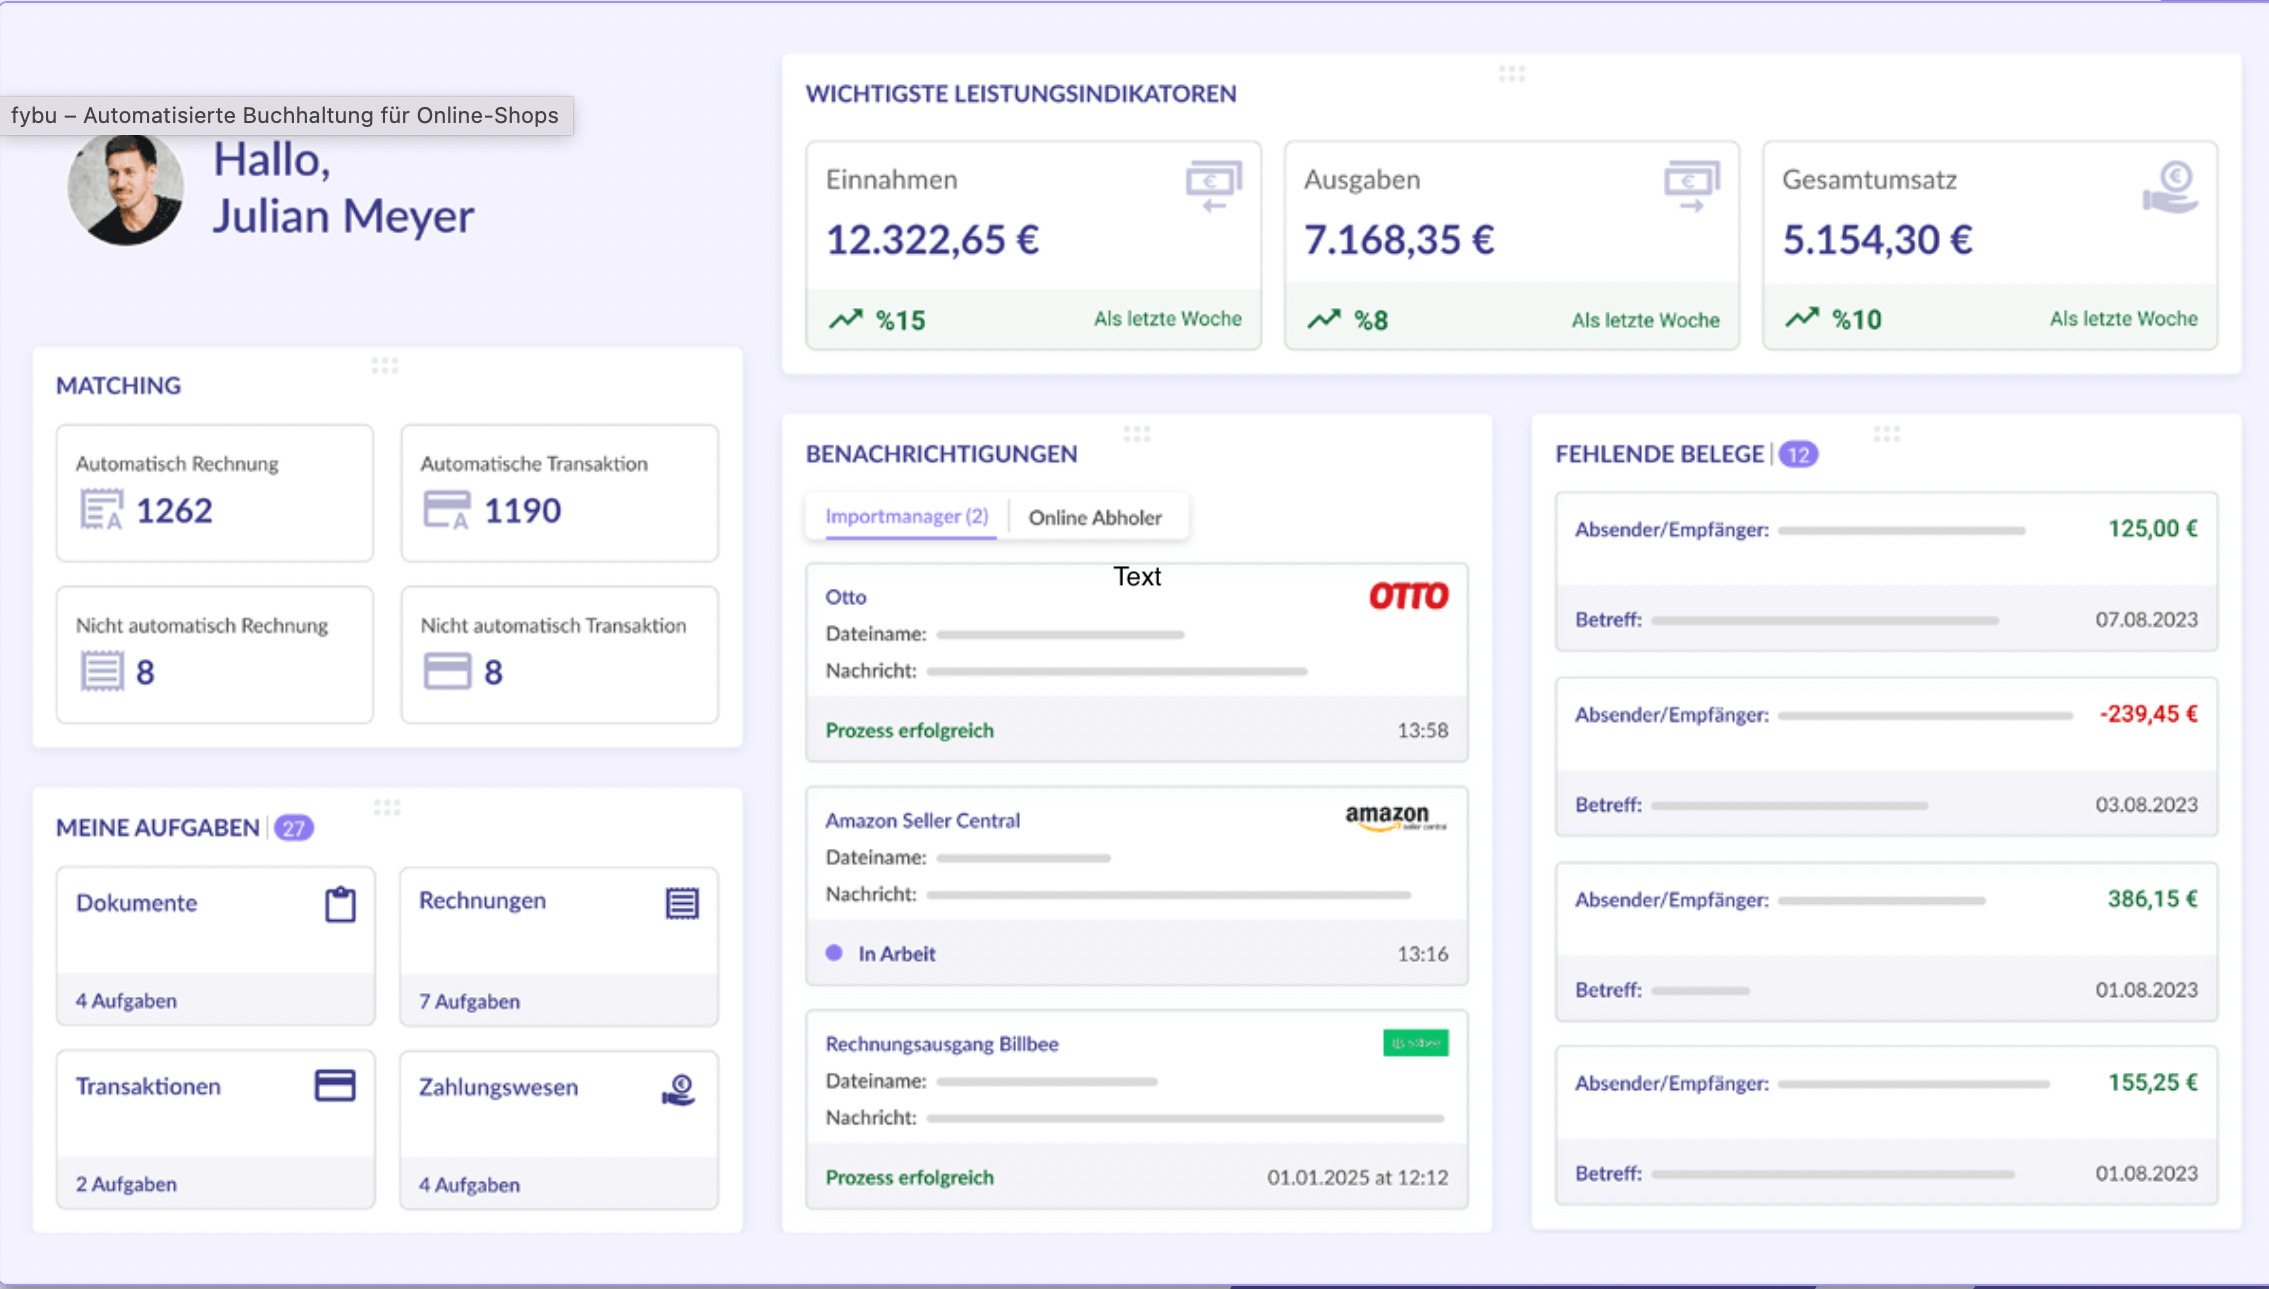Click the Meine Aufgaben 27 badge

click(x=294, y=828)
